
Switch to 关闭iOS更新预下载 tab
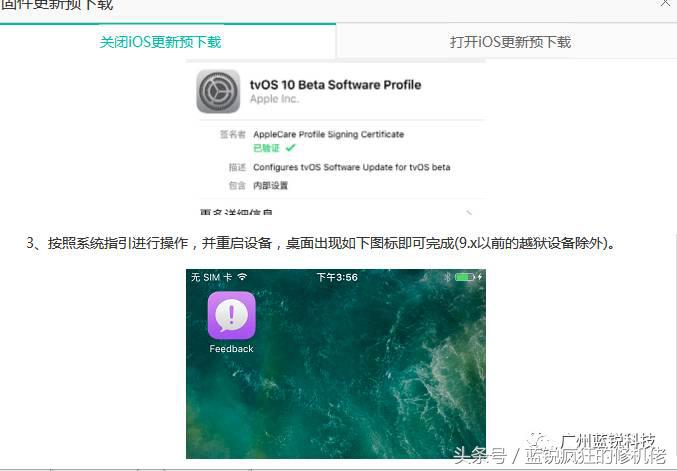(x=161, y=42)
